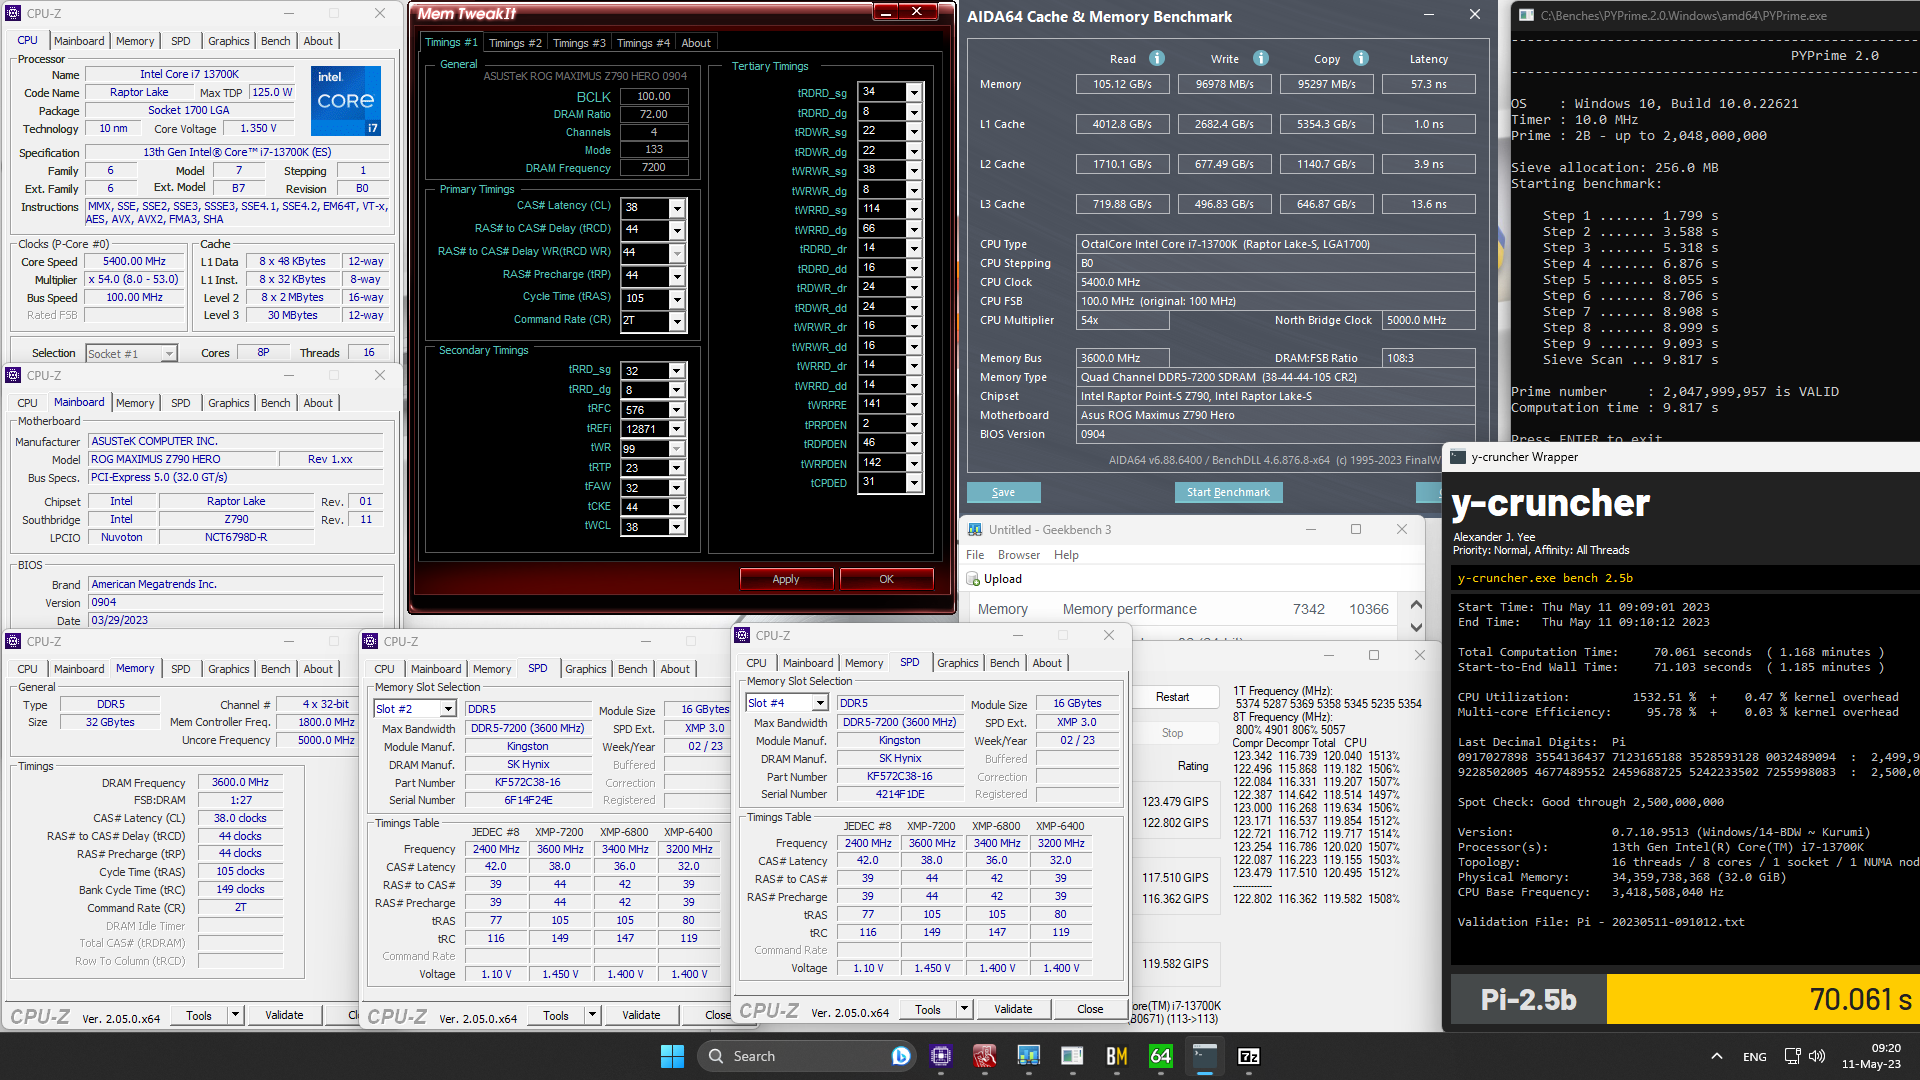
Task: Open Slot #4 memory slot dropdown
Action: coord(820,703)
